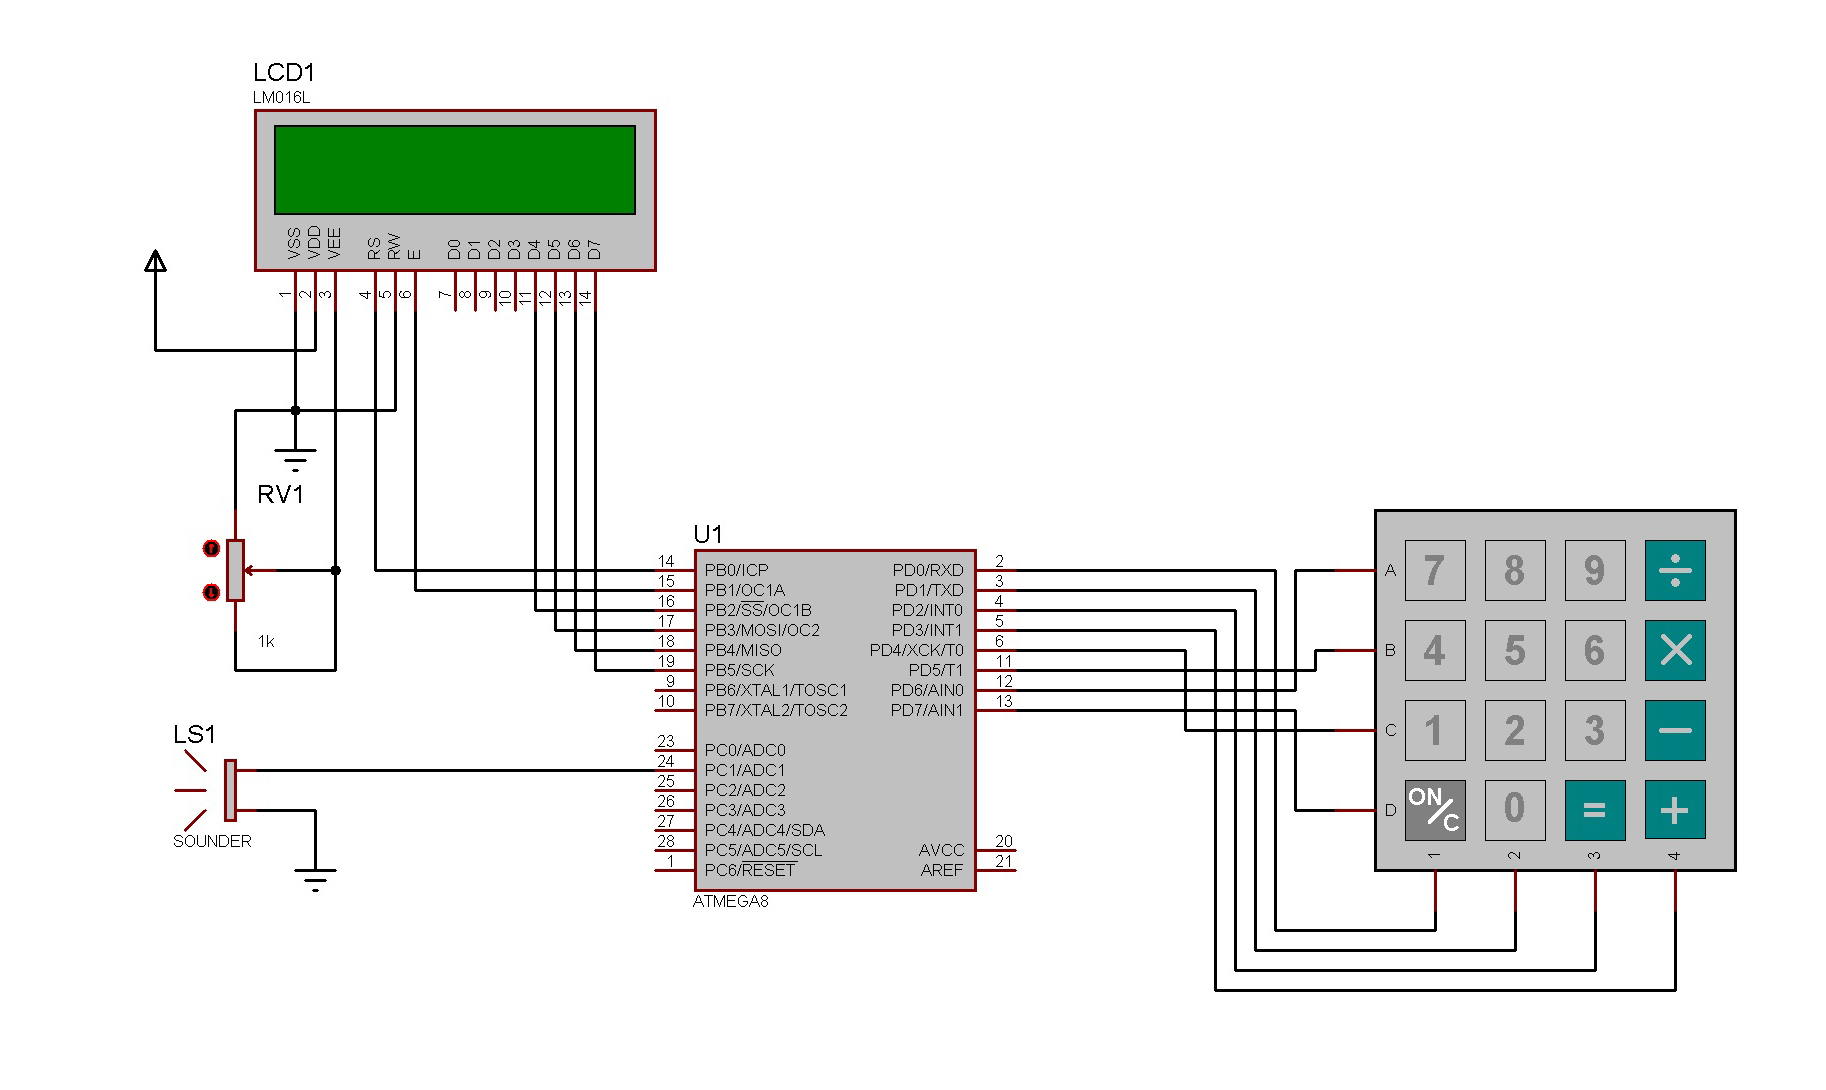Image resolution: width=1826 pixels, height=1090 pixels.
Task: Click the PB6/XTAL1/TOSC1 pin label
Action: pos(776,691)
